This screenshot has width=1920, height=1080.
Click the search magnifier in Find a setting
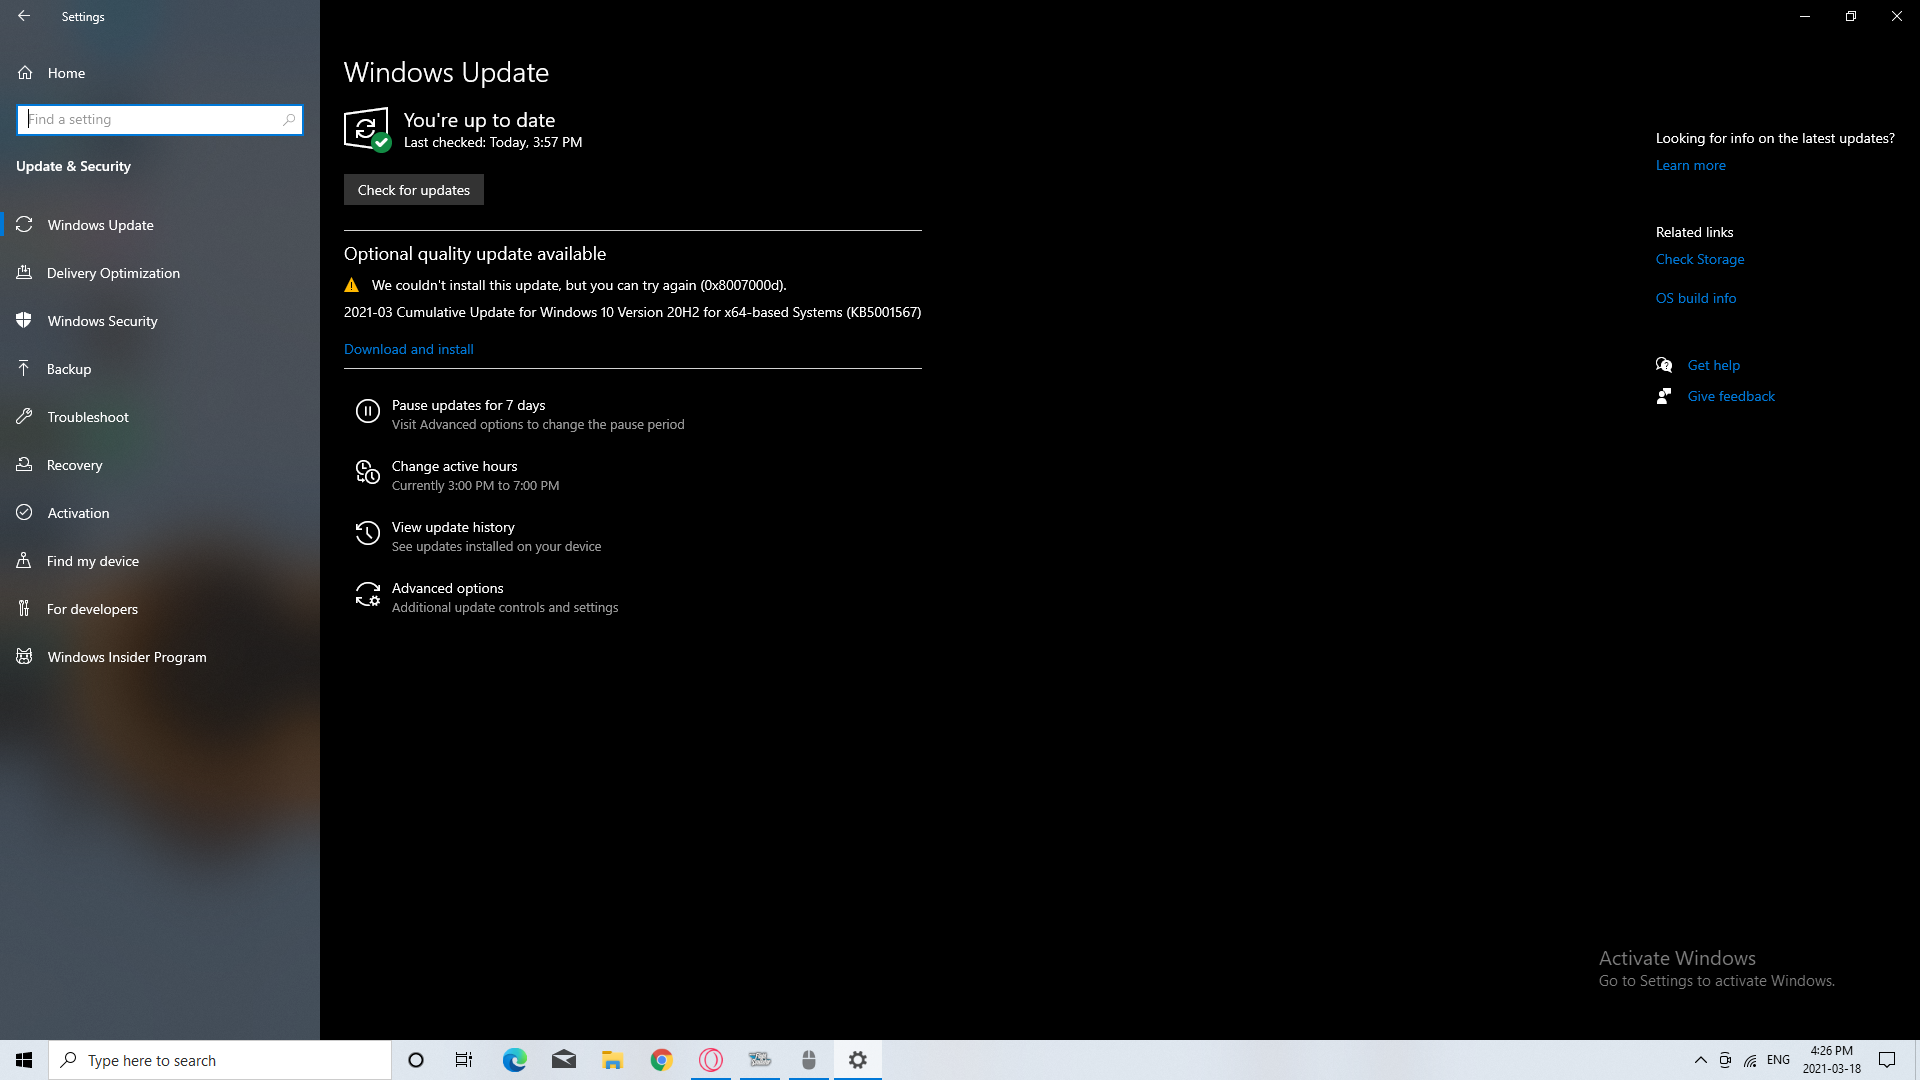coord(289,120)
